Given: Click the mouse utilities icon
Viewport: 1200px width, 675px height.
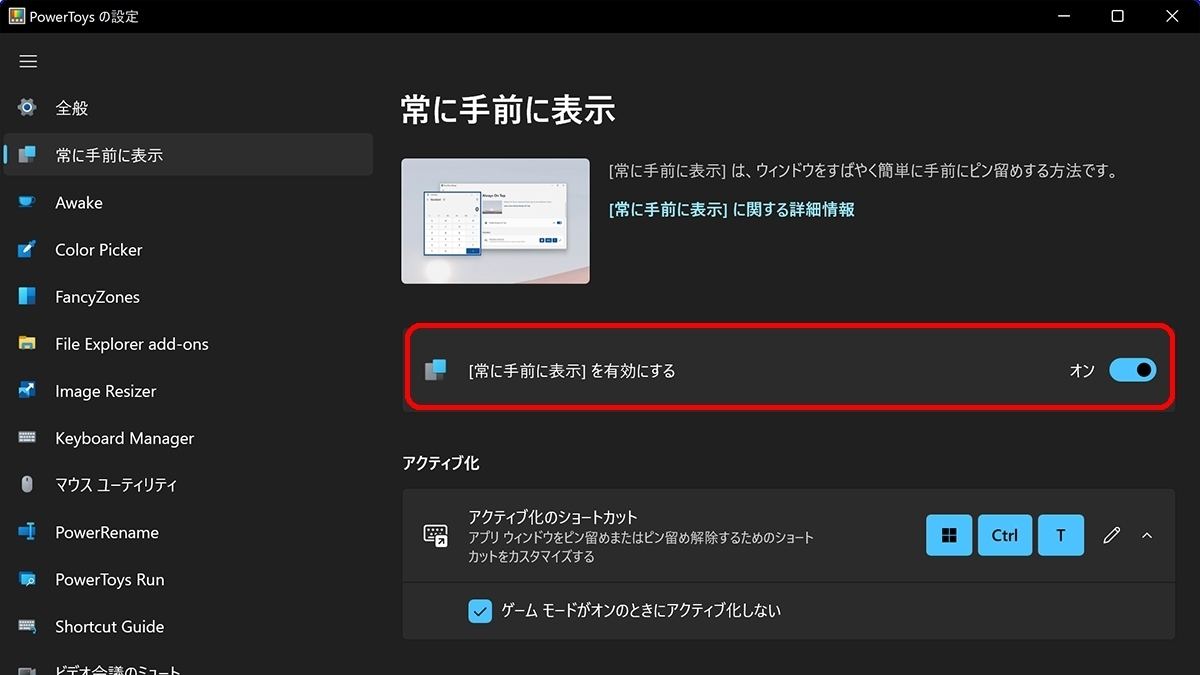Looking at the screenshot, I should click(27, 485).
